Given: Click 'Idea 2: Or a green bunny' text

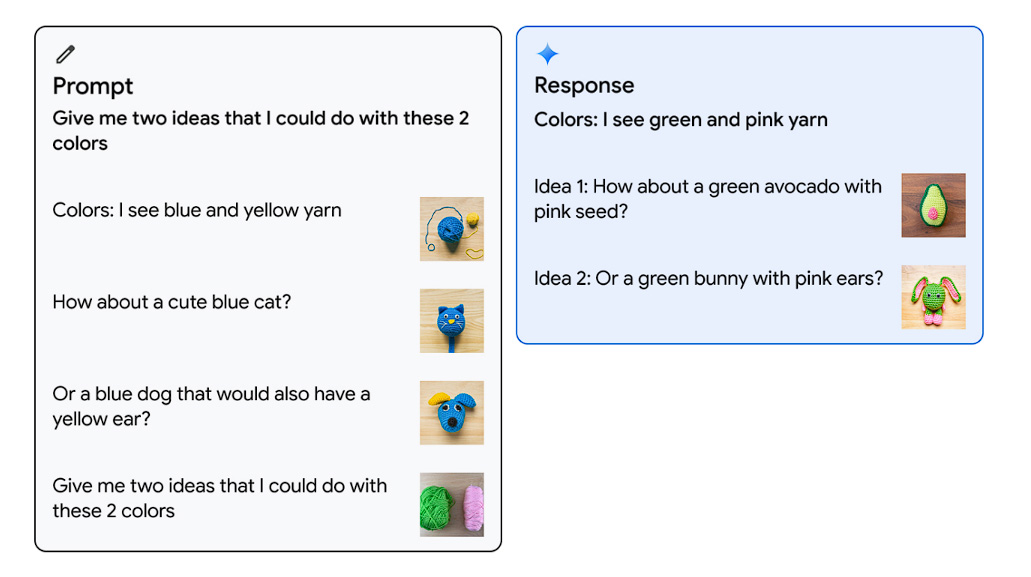Looking at the screenshot, I should click(x=708, y=279).
